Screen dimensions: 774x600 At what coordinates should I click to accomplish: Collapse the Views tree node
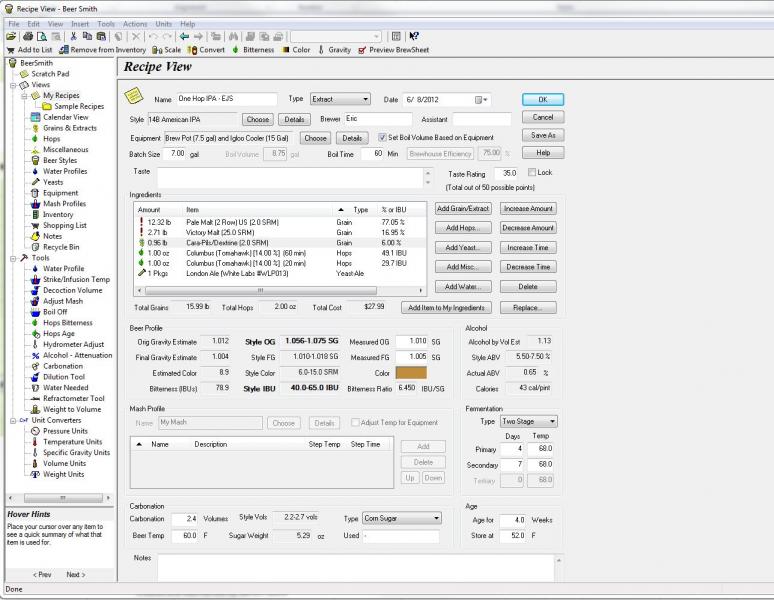click(13, 85)
